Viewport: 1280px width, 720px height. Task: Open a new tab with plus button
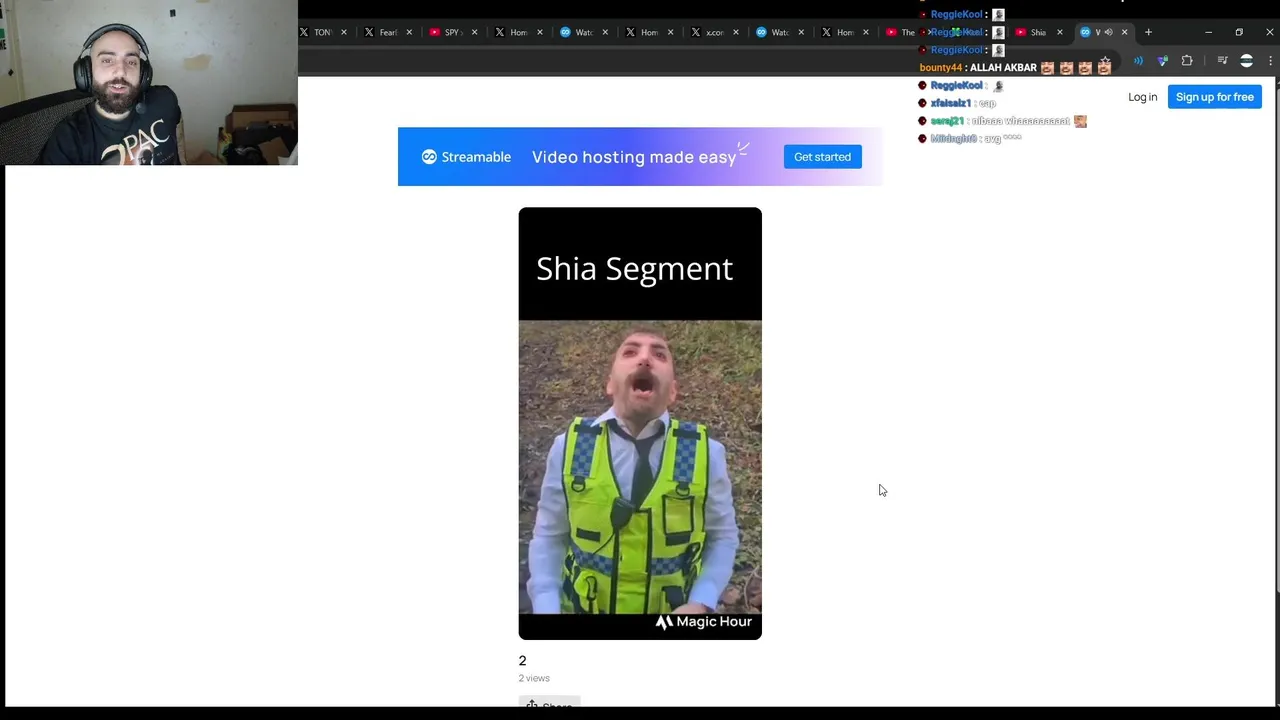point(1148,32)
